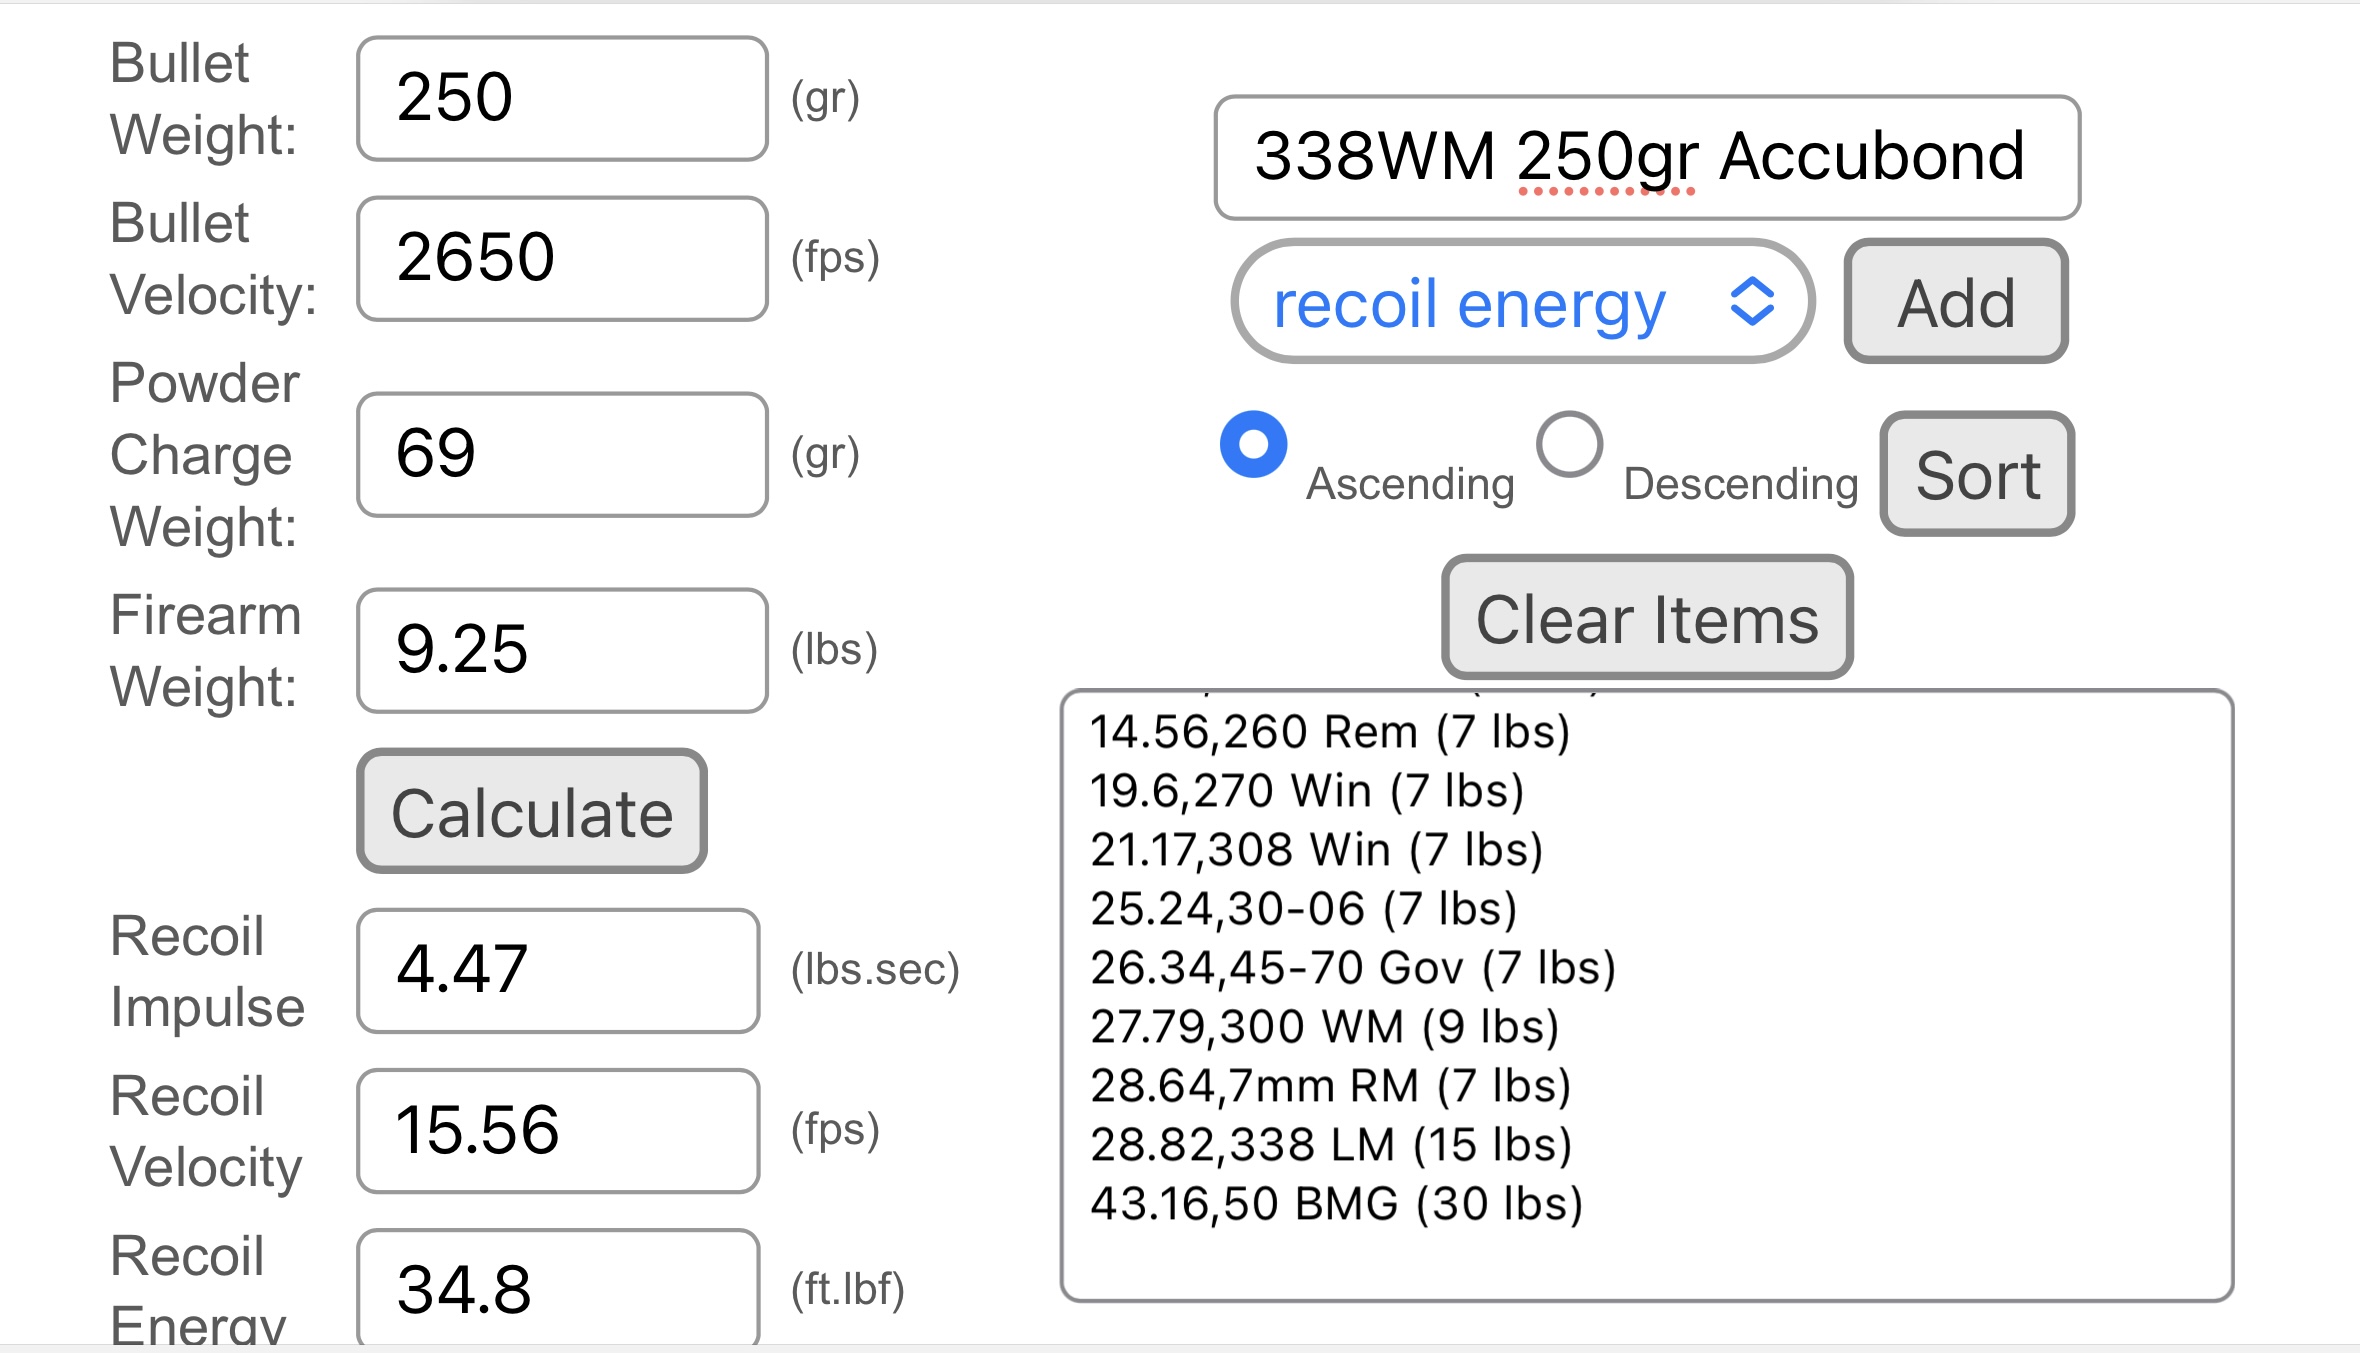
Task: Select list row '26.34,45-70 Gov (7 lbs)'
Action: [x=1353, y=968]
